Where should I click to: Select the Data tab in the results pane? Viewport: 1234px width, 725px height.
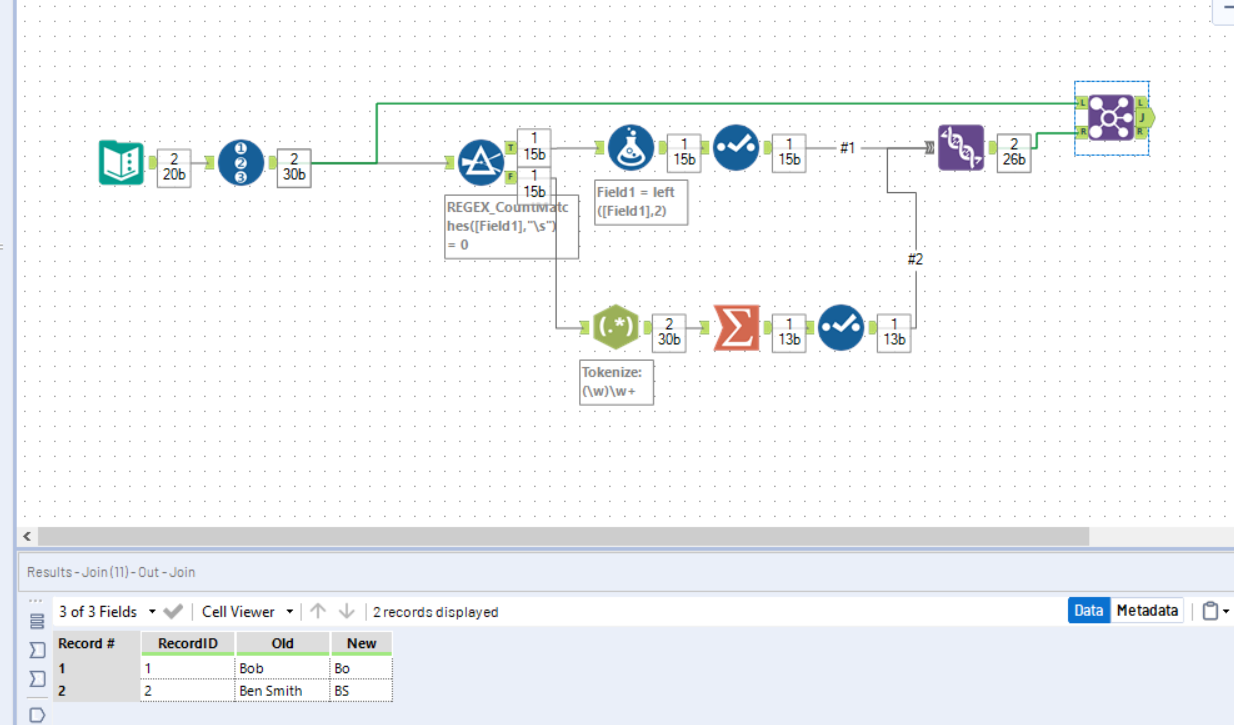point(1088,610)
